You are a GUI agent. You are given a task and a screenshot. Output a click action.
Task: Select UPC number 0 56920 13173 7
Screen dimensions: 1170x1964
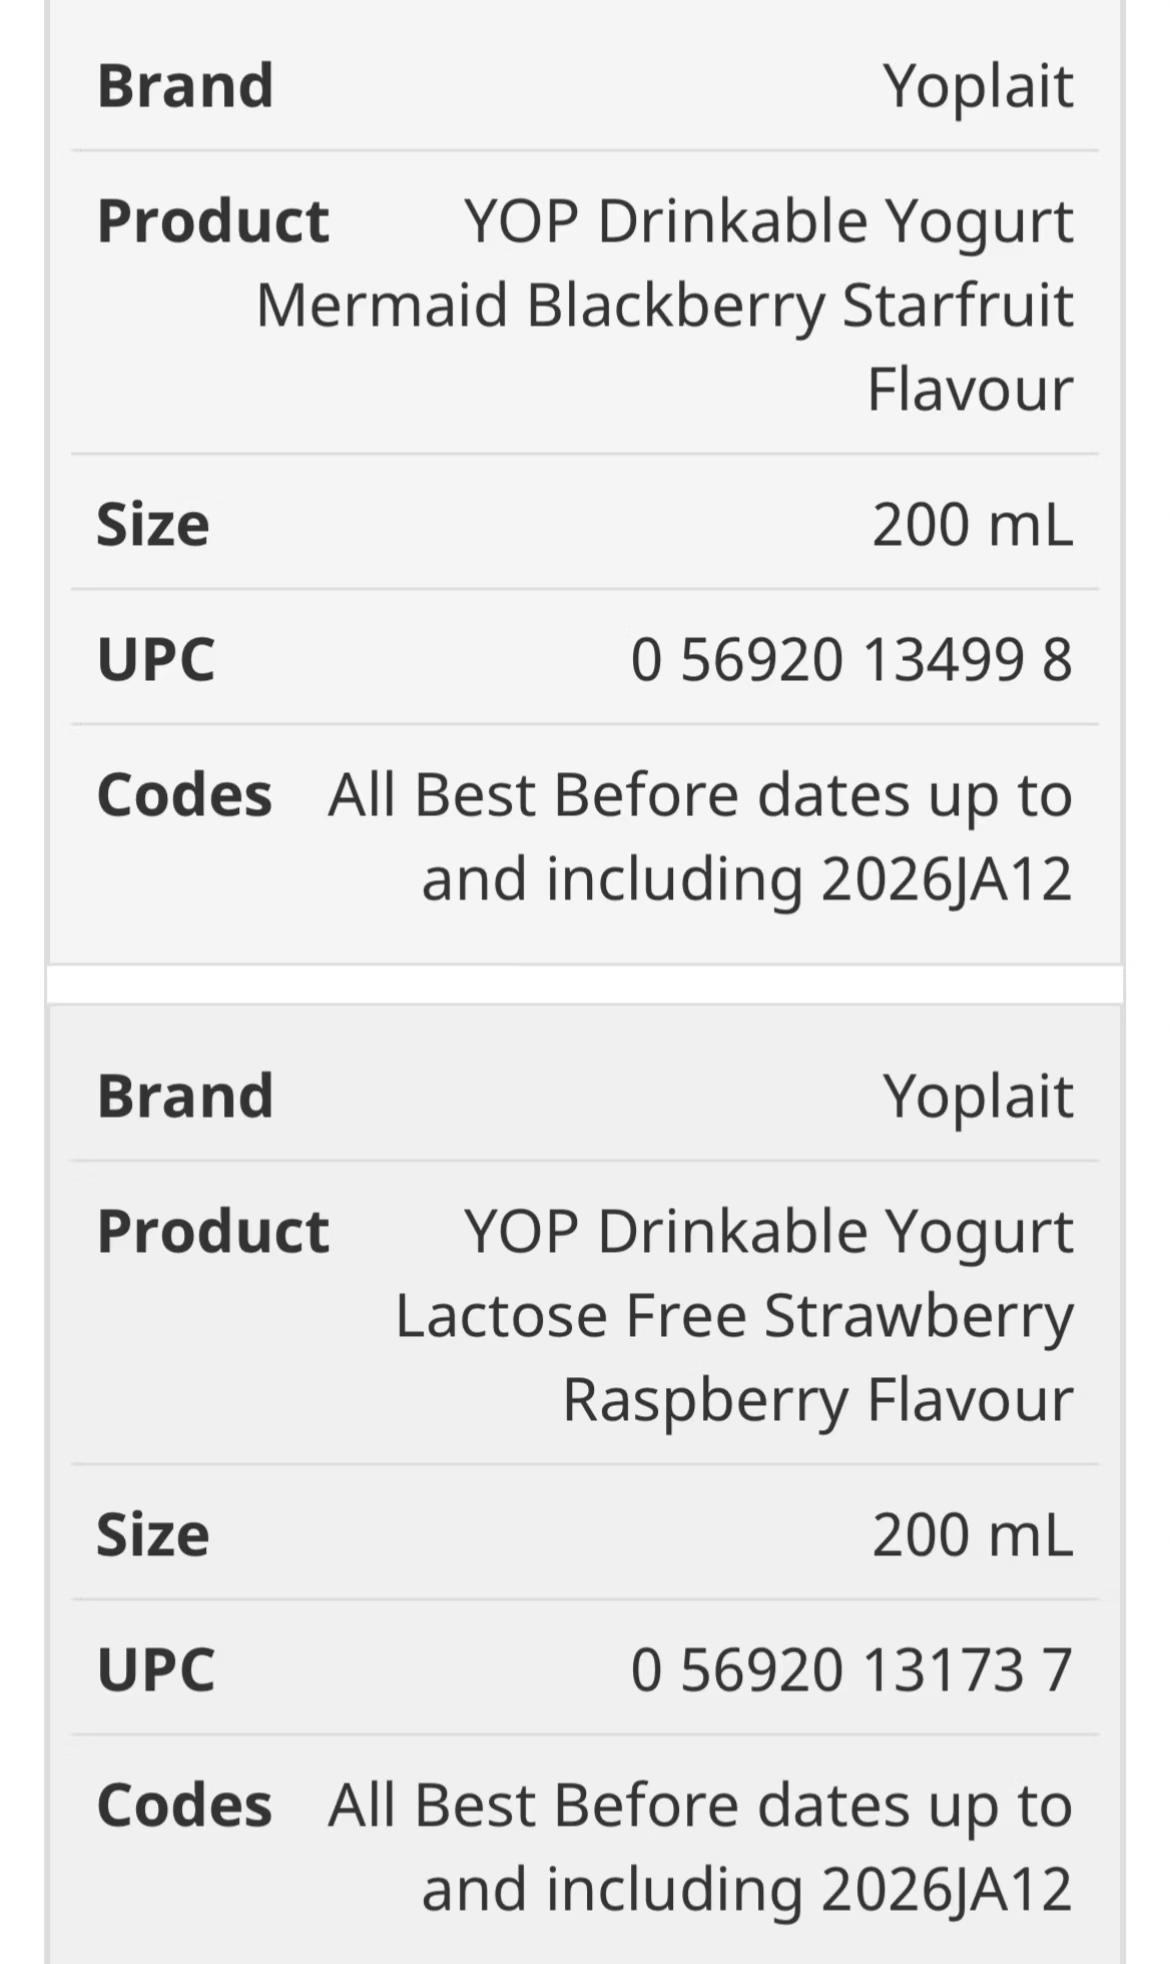(x=851, y=1670)
